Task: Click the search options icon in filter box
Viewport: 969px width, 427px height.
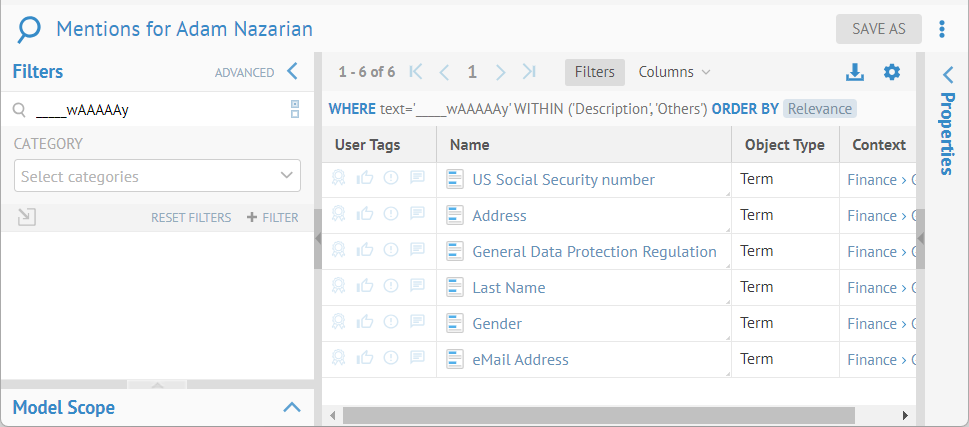Action: click(x=294, y=109)
